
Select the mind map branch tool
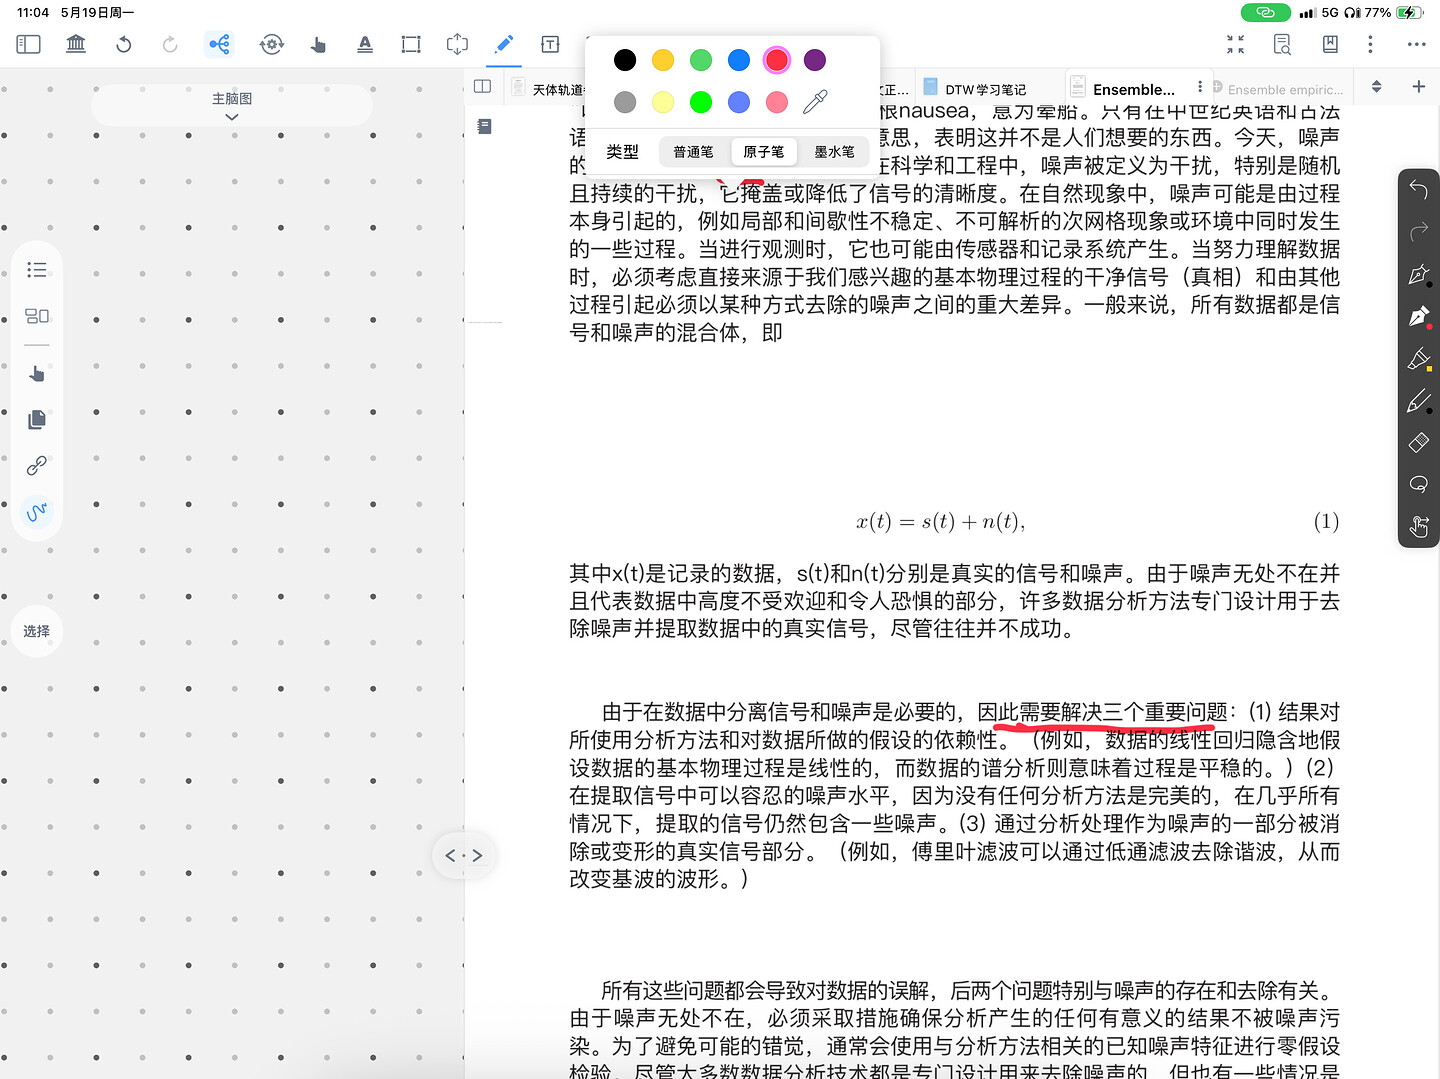[219, 44]
